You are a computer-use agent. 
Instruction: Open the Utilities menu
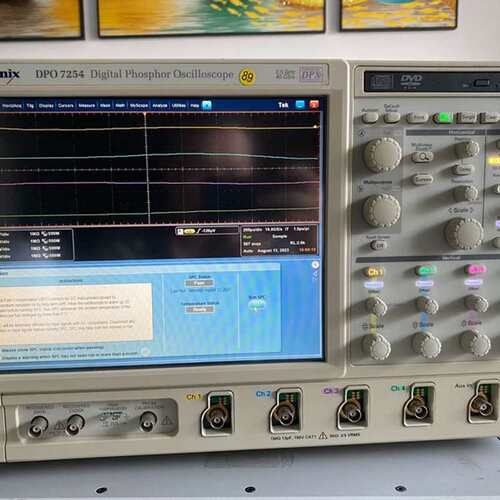(179, 106)
